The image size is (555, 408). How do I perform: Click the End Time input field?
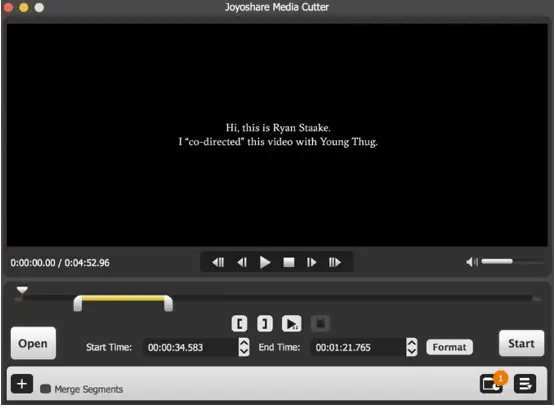click(358, 347)
